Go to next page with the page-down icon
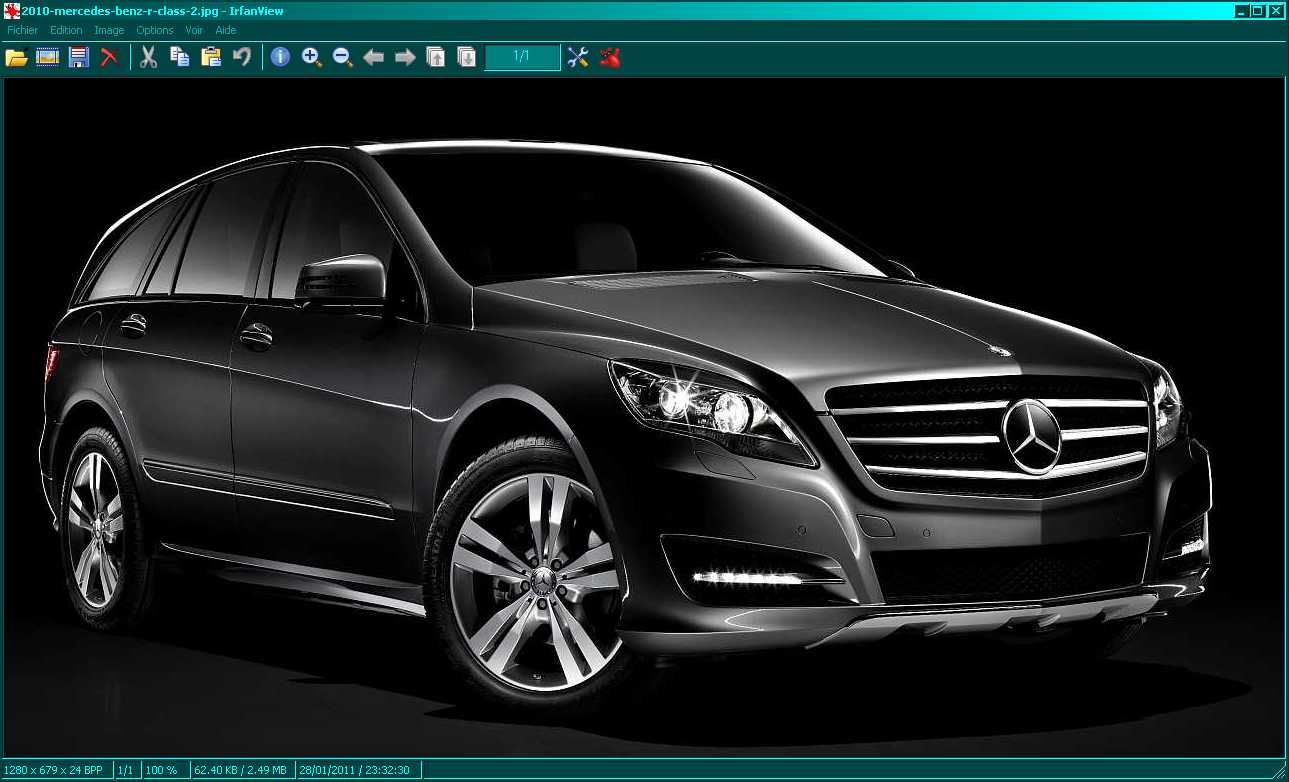 pyautogui.click(x=467, y=57)
